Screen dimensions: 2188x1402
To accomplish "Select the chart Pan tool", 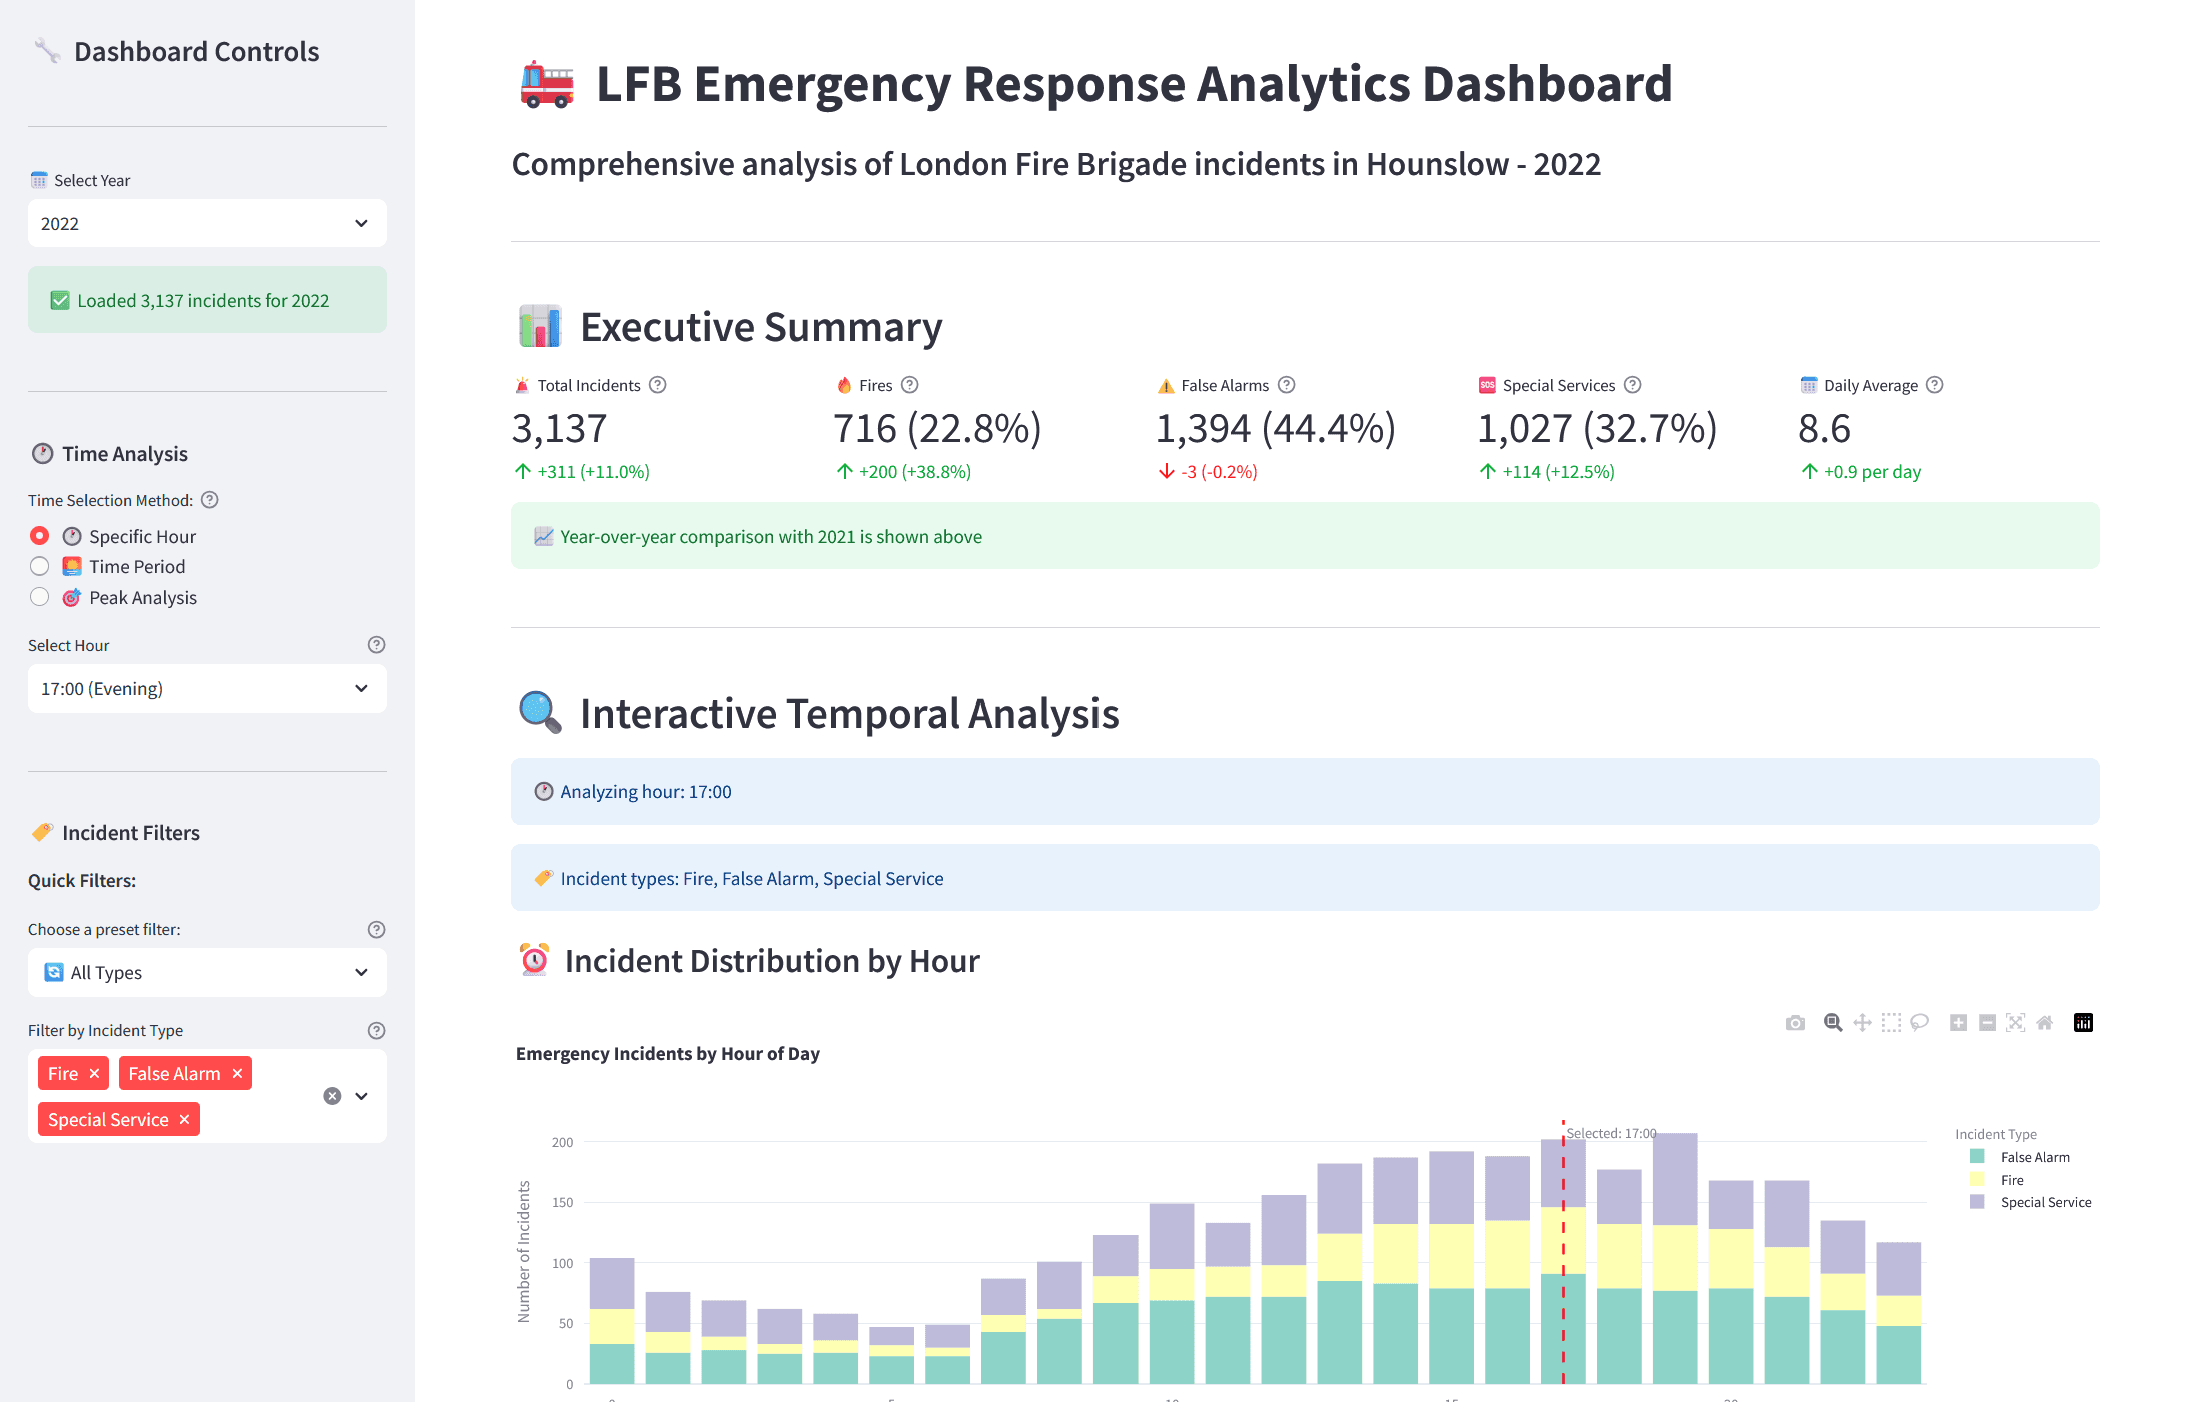I will [1862, 1023].
